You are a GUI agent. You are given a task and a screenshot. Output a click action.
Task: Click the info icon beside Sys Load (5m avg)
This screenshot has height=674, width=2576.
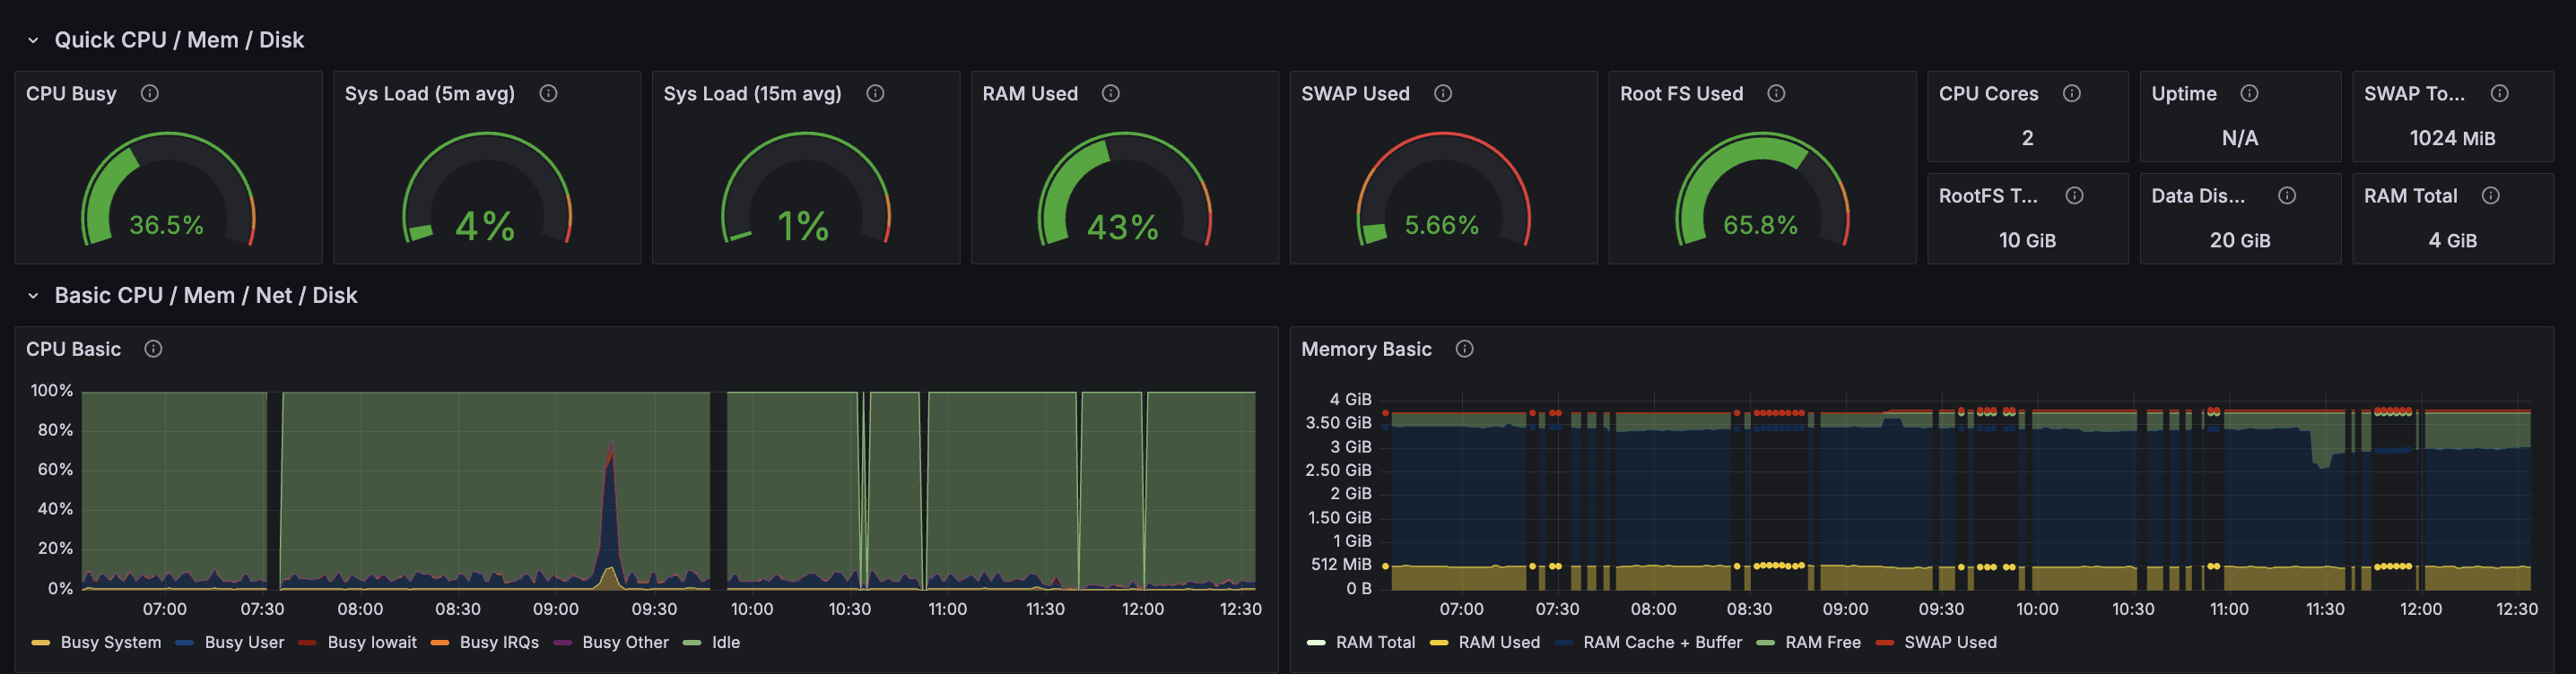pyautogui.click(x=548, y=93)
